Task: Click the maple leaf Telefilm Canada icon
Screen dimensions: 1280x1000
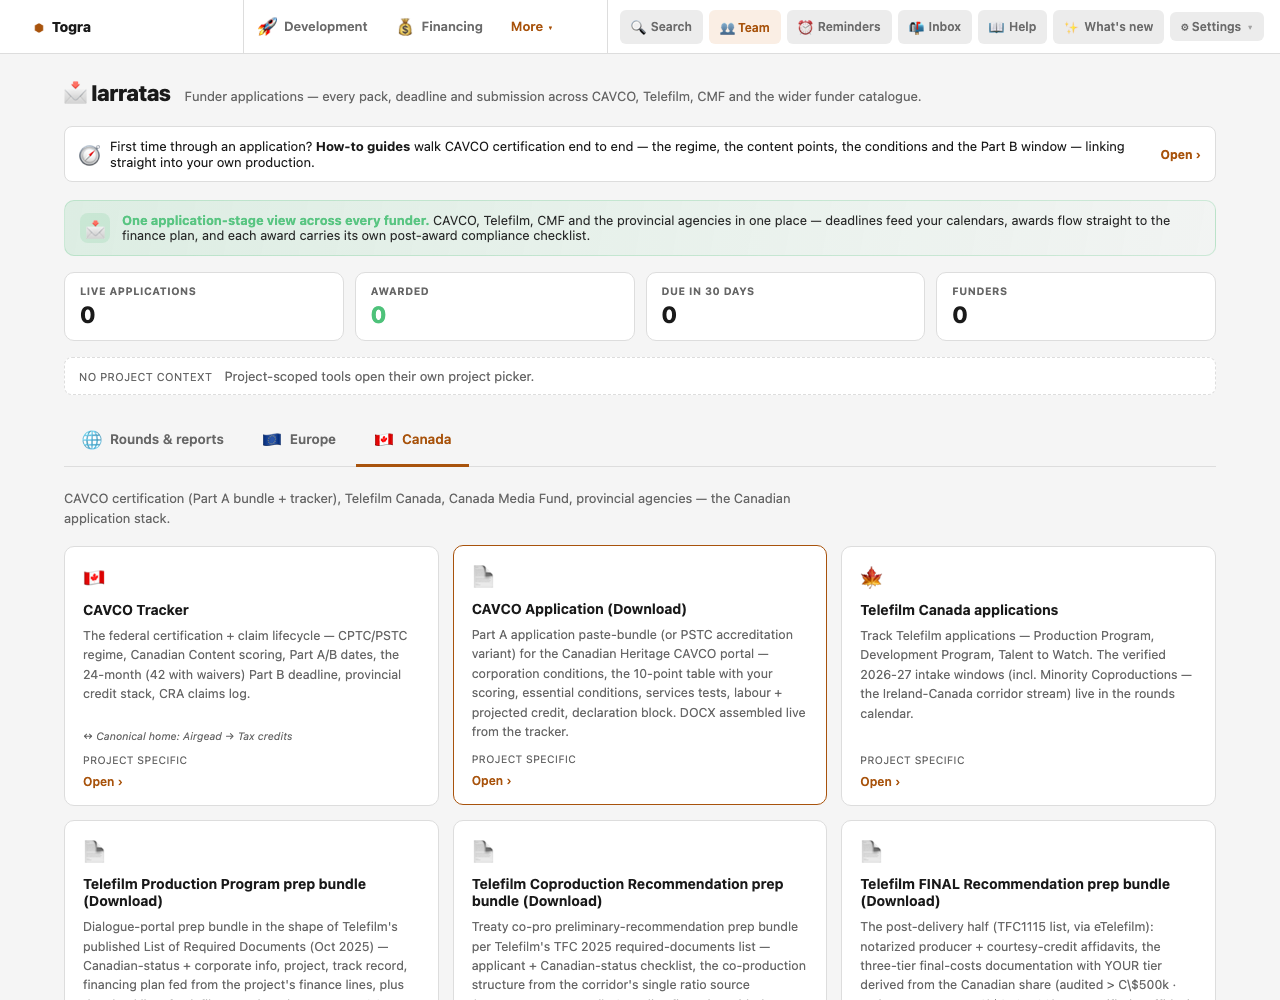Action: coord(871,577)
